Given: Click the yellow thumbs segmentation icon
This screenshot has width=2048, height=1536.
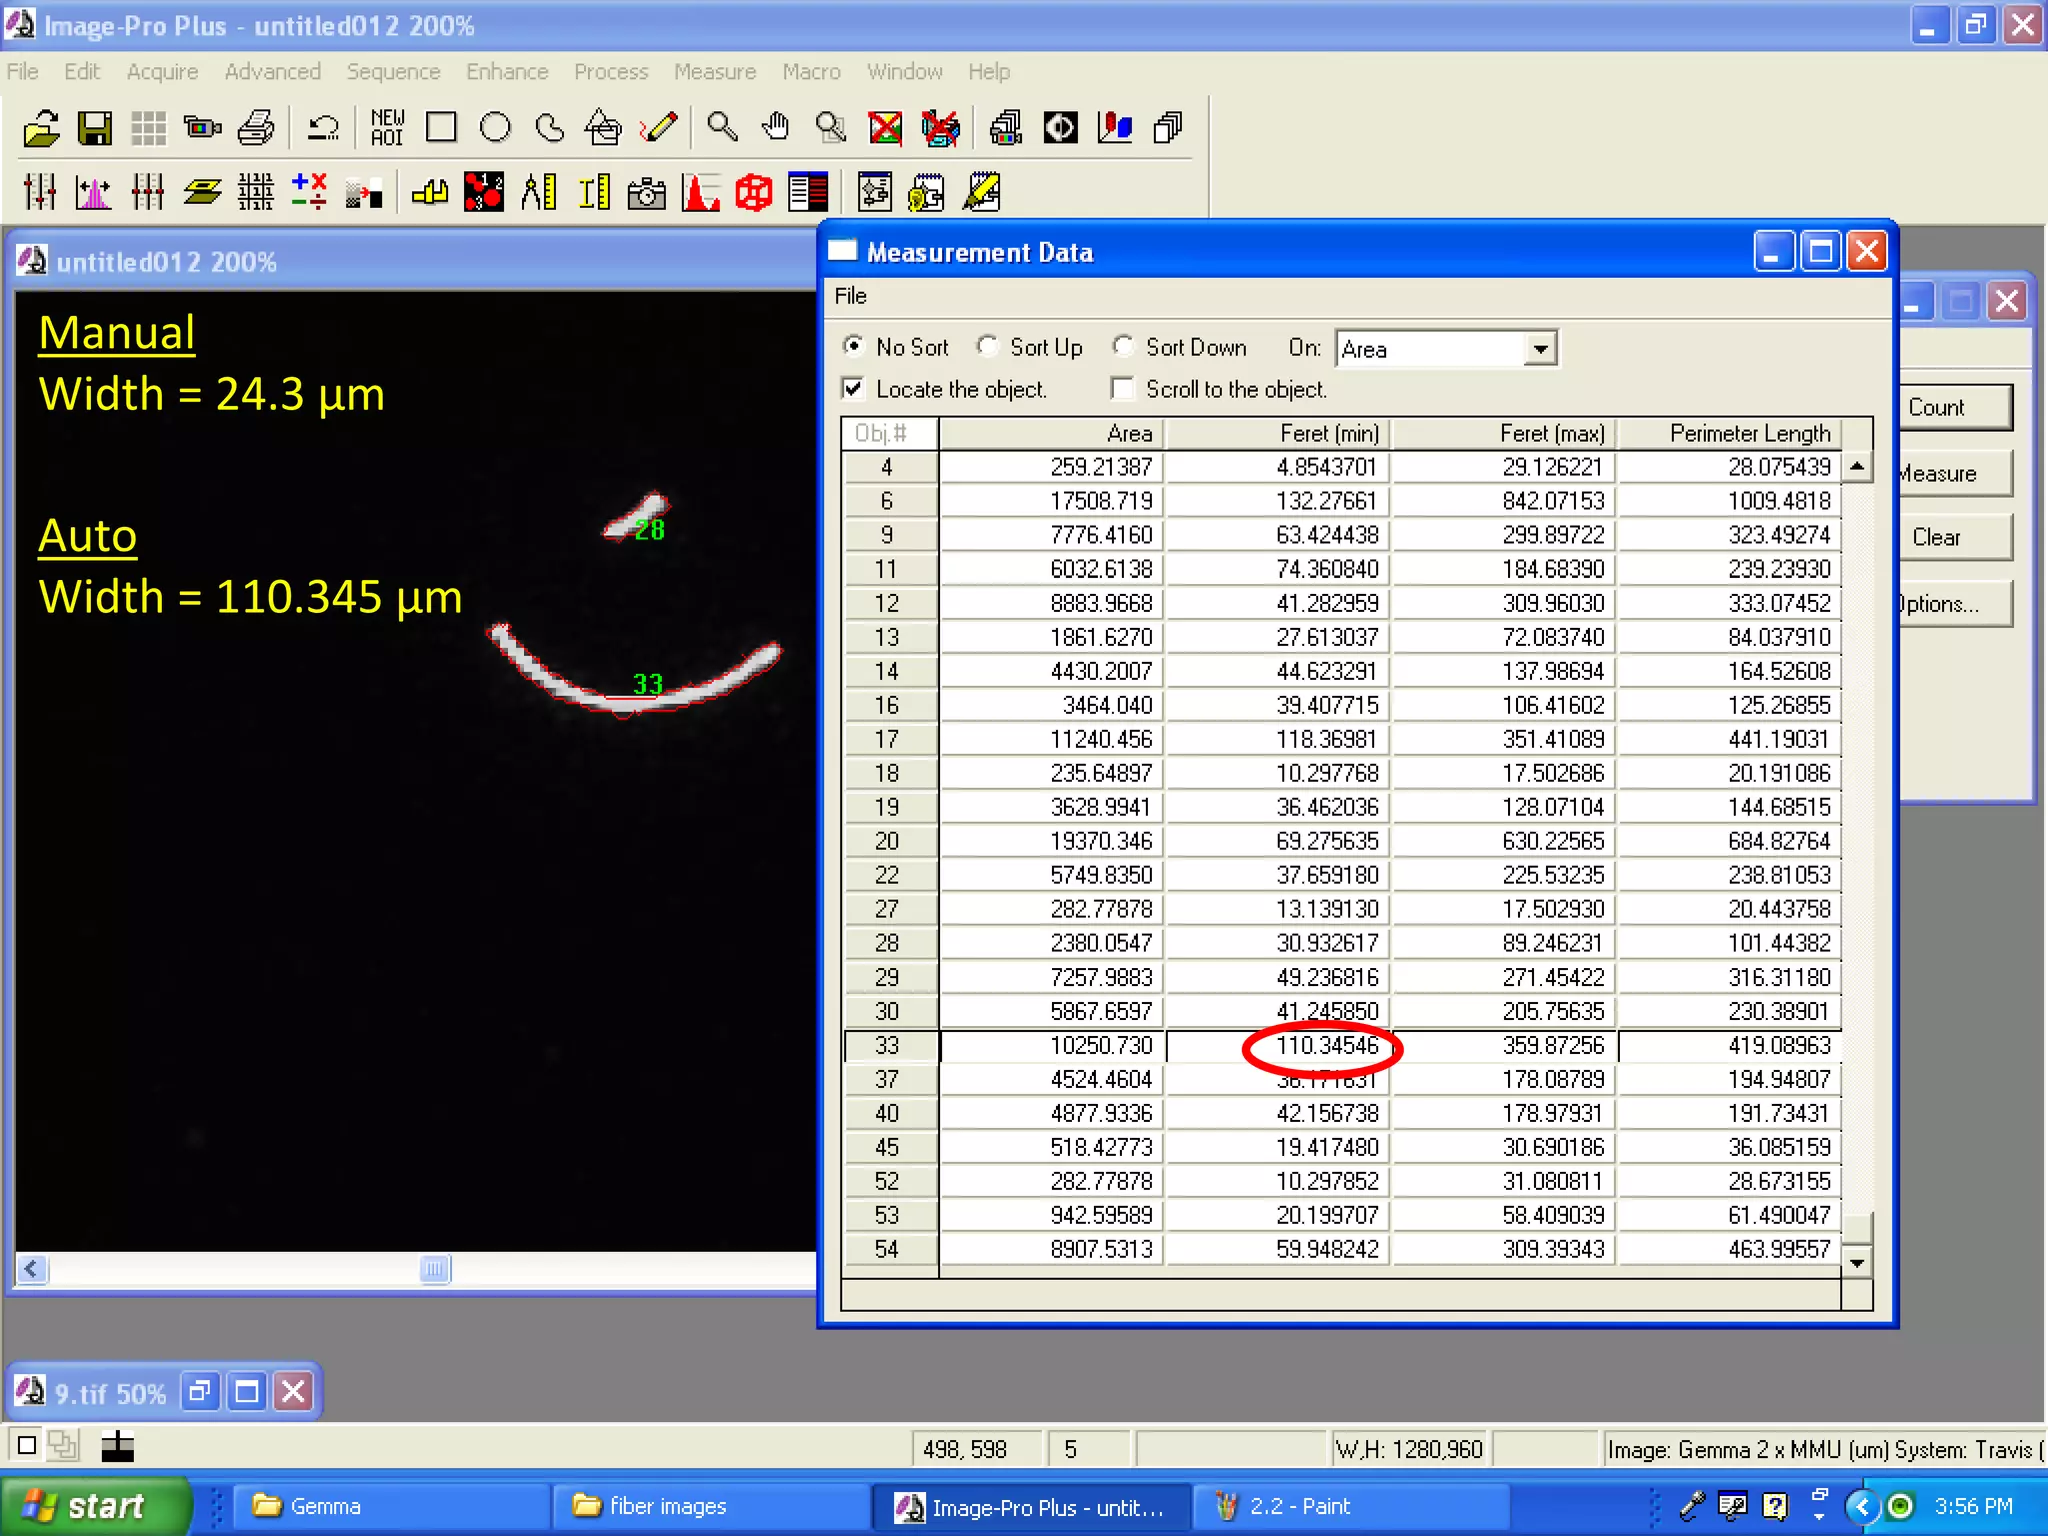Looking at the screenshot, I should pos(430,191).
